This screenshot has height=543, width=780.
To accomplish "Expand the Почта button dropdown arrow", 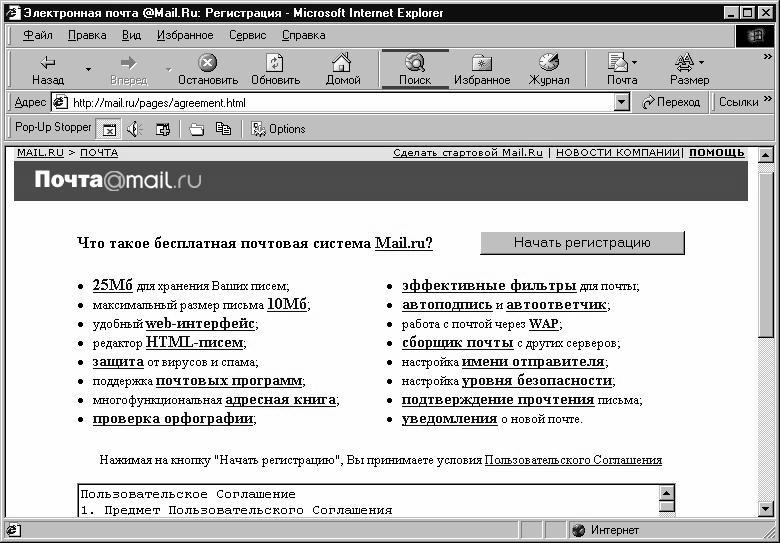I will pyautogui.click(x=635, y=63).
